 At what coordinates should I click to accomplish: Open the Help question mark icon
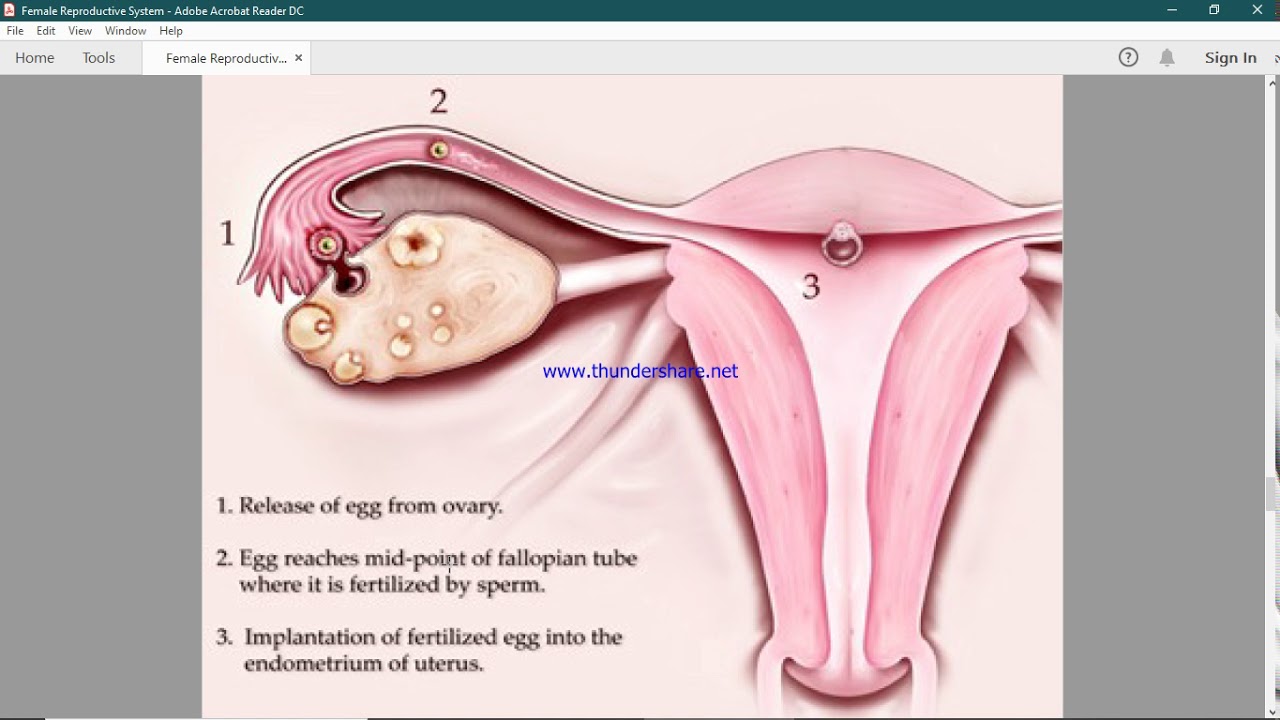click(x=1128, y=58)
